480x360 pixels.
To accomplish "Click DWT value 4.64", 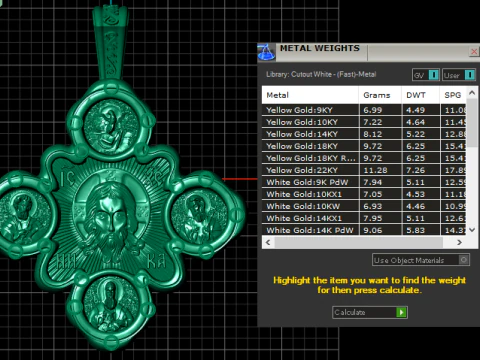I will tap(415, 122).
